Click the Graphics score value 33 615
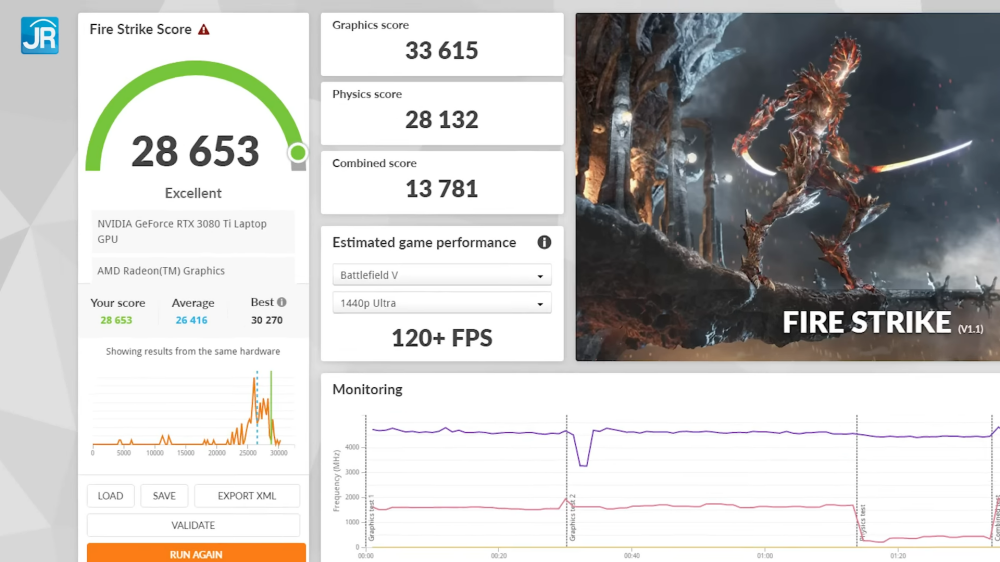The height and width of the screenshot is (562, 1000). (441, 50)
